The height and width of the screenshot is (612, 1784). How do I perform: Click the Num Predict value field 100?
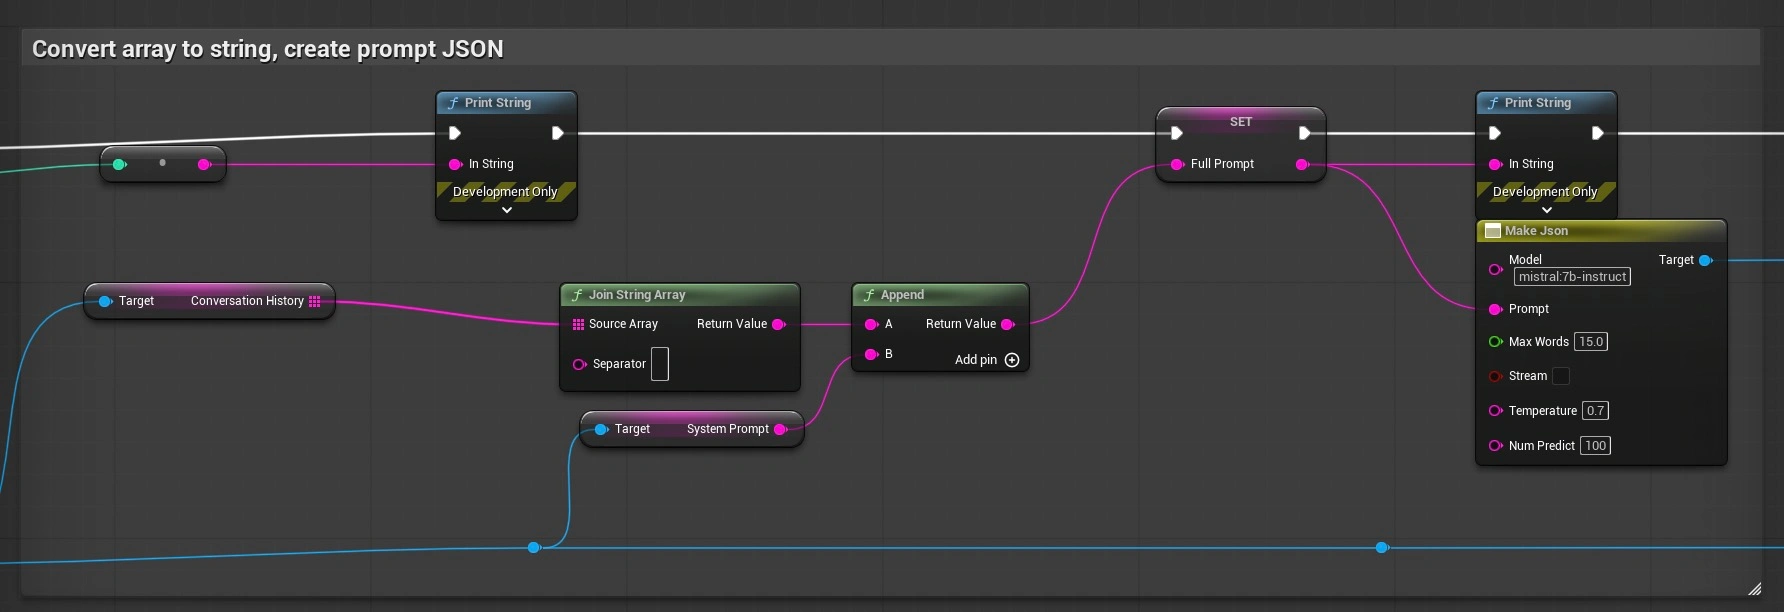pyautogui.click(x=1595, y=446)
